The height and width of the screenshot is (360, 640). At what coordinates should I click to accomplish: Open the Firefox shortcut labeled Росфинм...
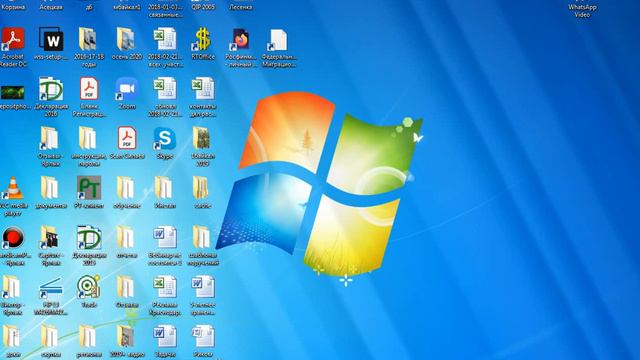[x=241, y=39]
